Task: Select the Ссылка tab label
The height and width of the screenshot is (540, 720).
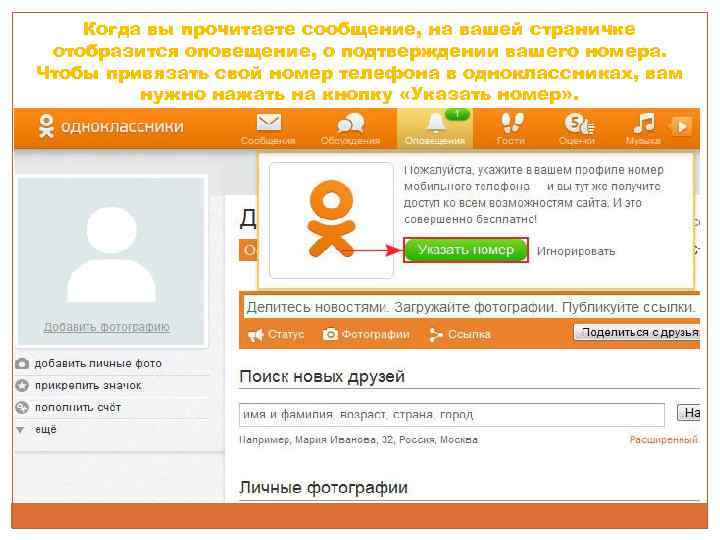Action: pyautogui.click(x=469, y=334)
